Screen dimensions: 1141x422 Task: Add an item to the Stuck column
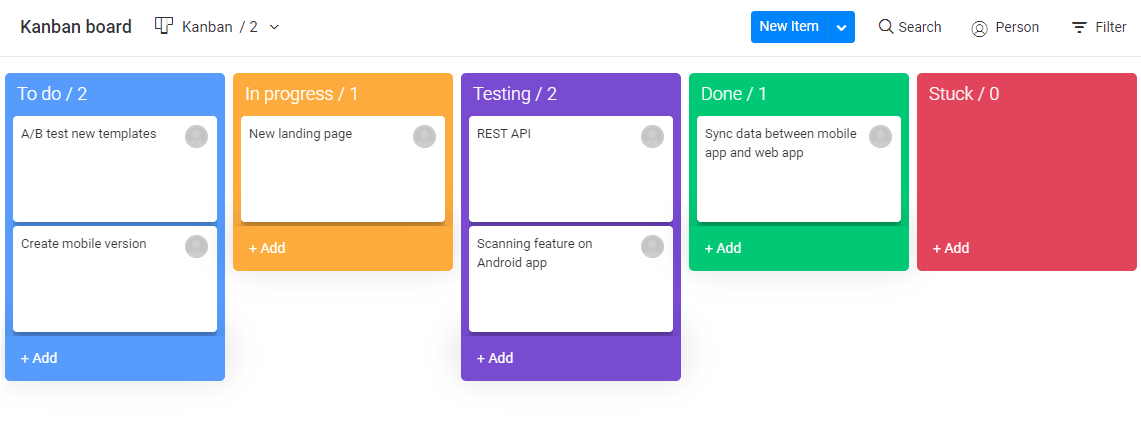click(x=951, y=248)
